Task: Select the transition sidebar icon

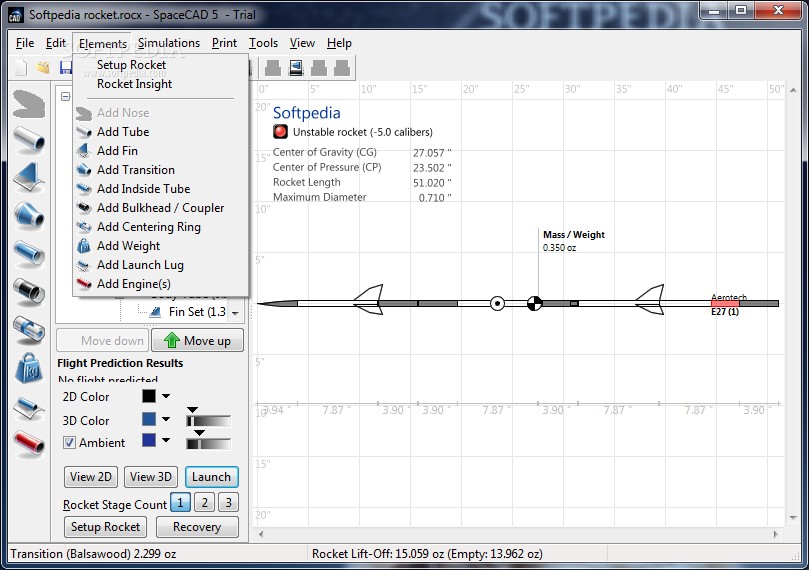Action: coord(29,216)
